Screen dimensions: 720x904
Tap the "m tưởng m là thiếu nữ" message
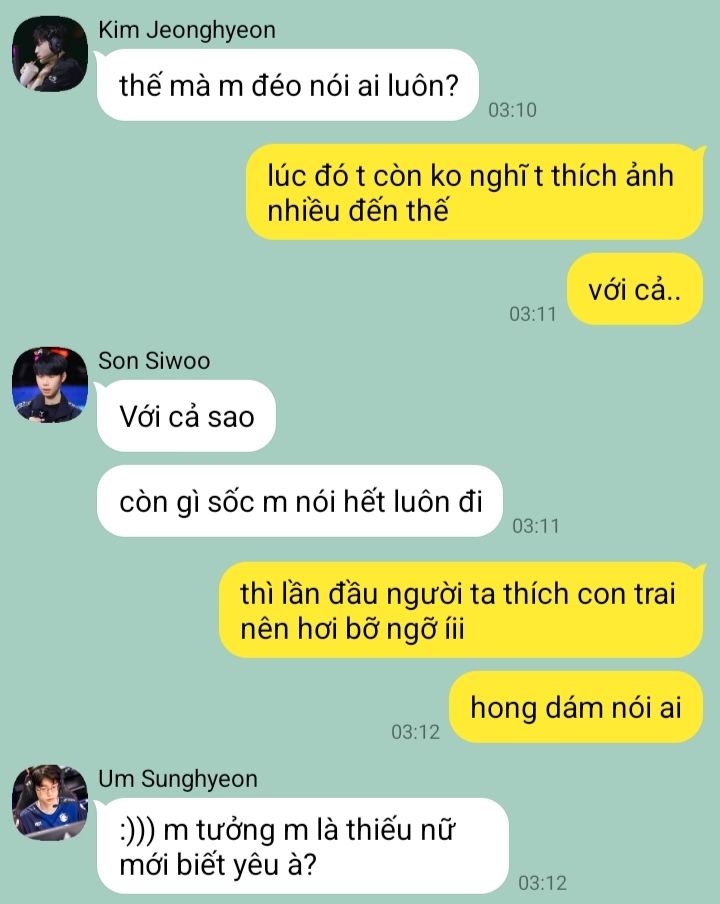click(303, 846)
